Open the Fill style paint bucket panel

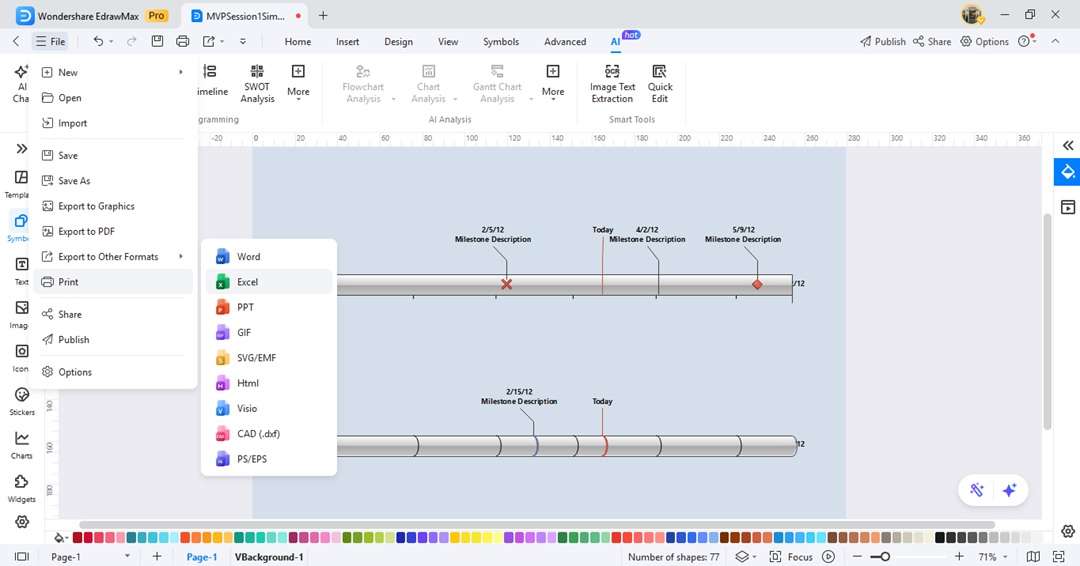(1068, 172)
